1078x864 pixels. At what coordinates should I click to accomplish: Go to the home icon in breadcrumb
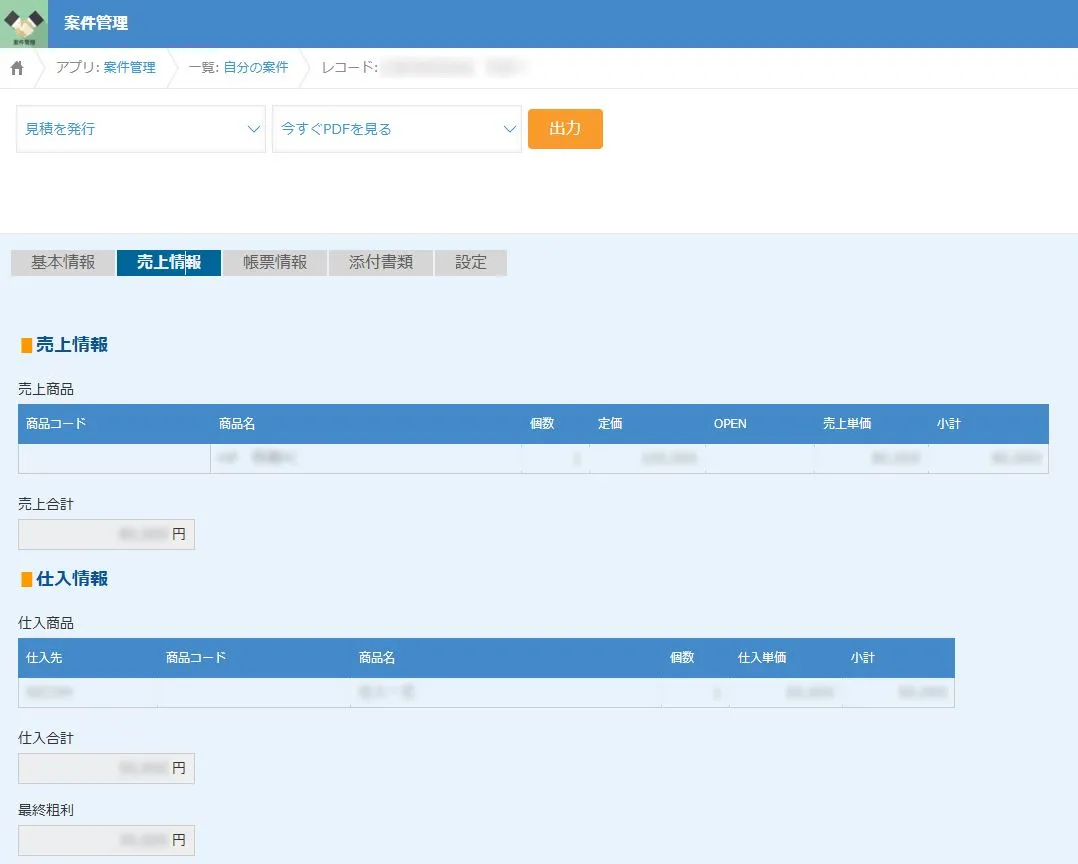[x=17, y=68]
